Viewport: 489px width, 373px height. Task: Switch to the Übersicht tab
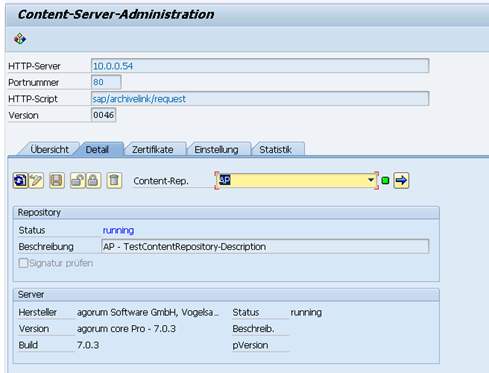[49, 149]
